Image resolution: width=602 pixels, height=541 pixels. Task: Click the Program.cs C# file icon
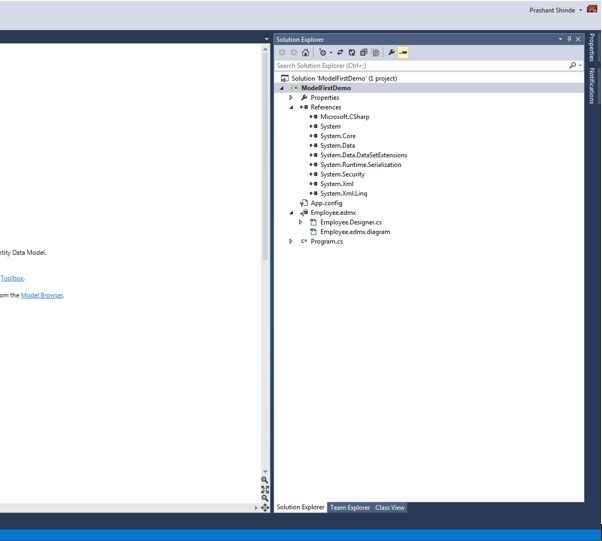pos(304,241)
